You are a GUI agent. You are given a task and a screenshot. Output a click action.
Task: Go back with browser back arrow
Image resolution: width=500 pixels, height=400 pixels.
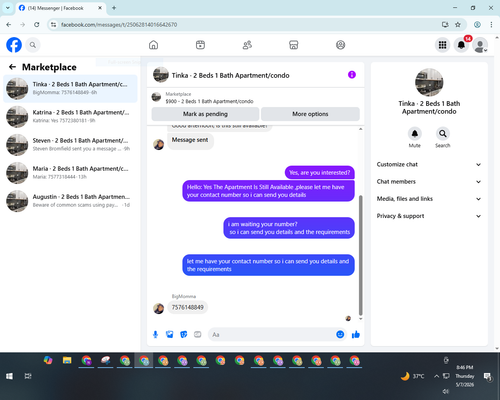pos(9,25)
